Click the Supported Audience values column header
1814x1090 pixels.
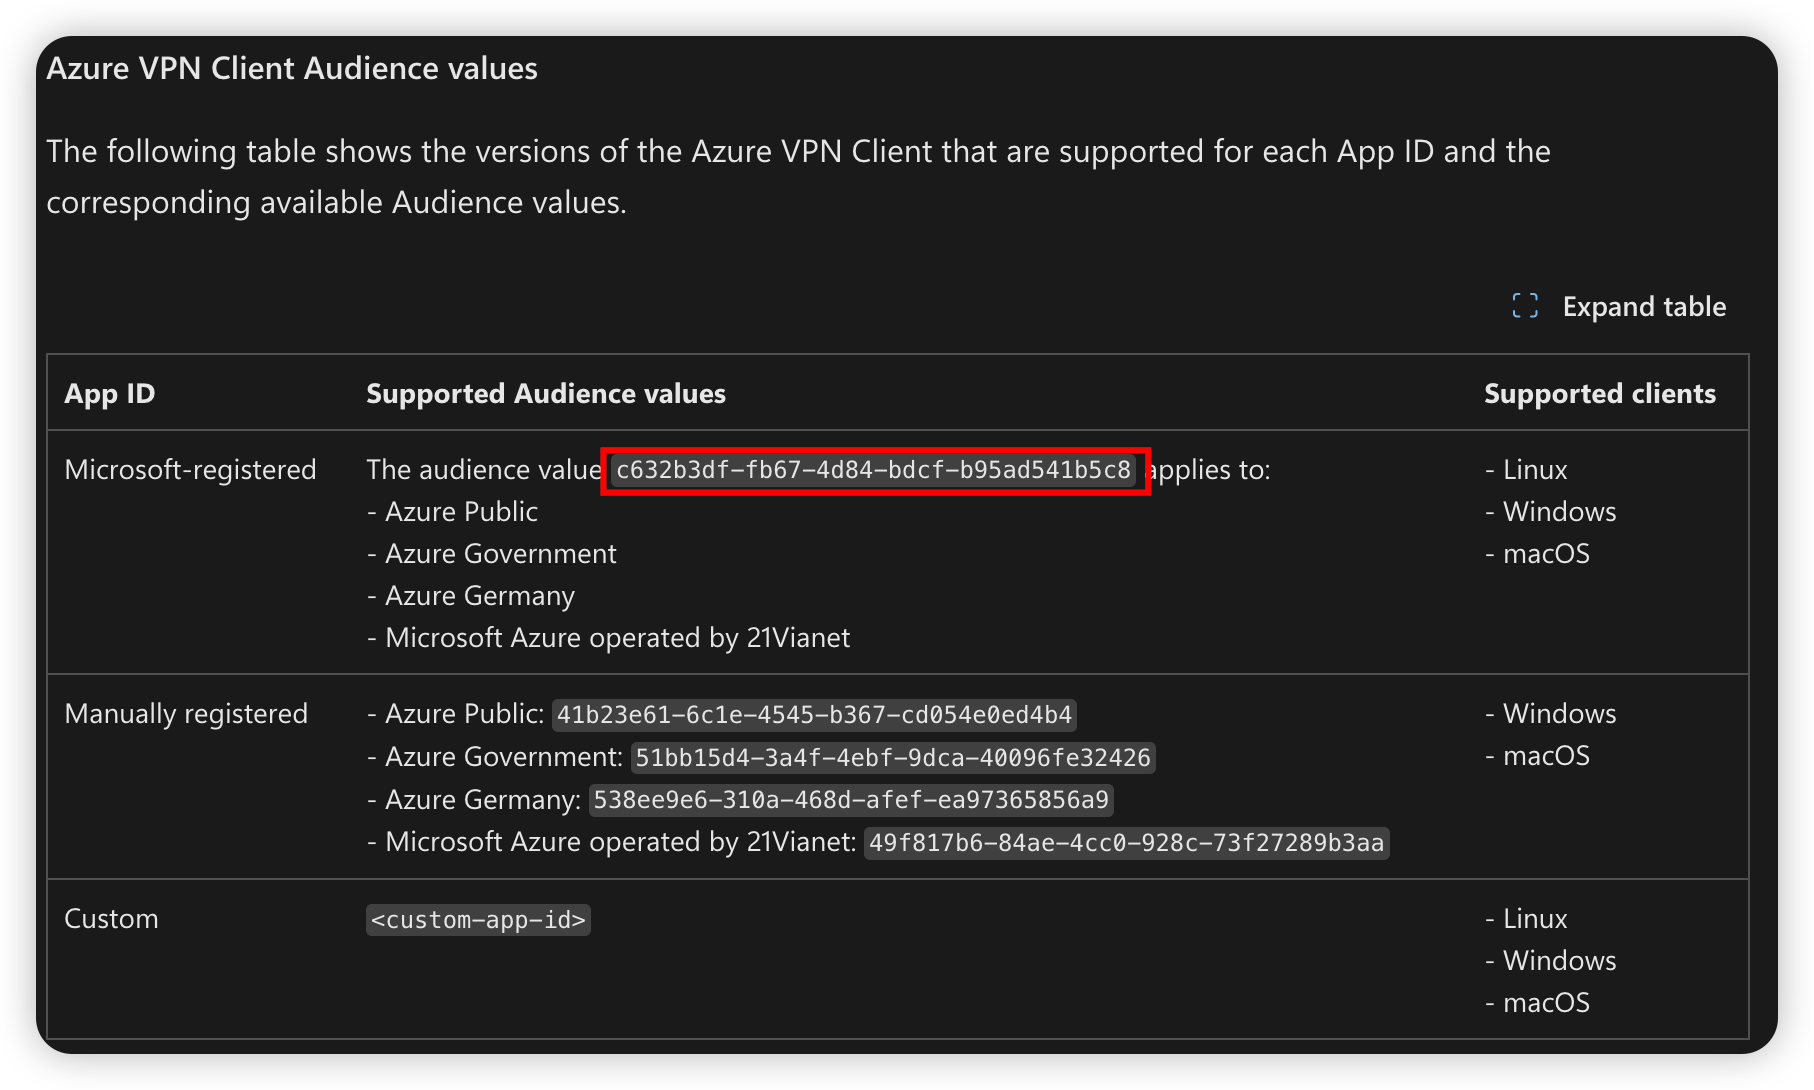pyautogui.click(x=546, y=394)
